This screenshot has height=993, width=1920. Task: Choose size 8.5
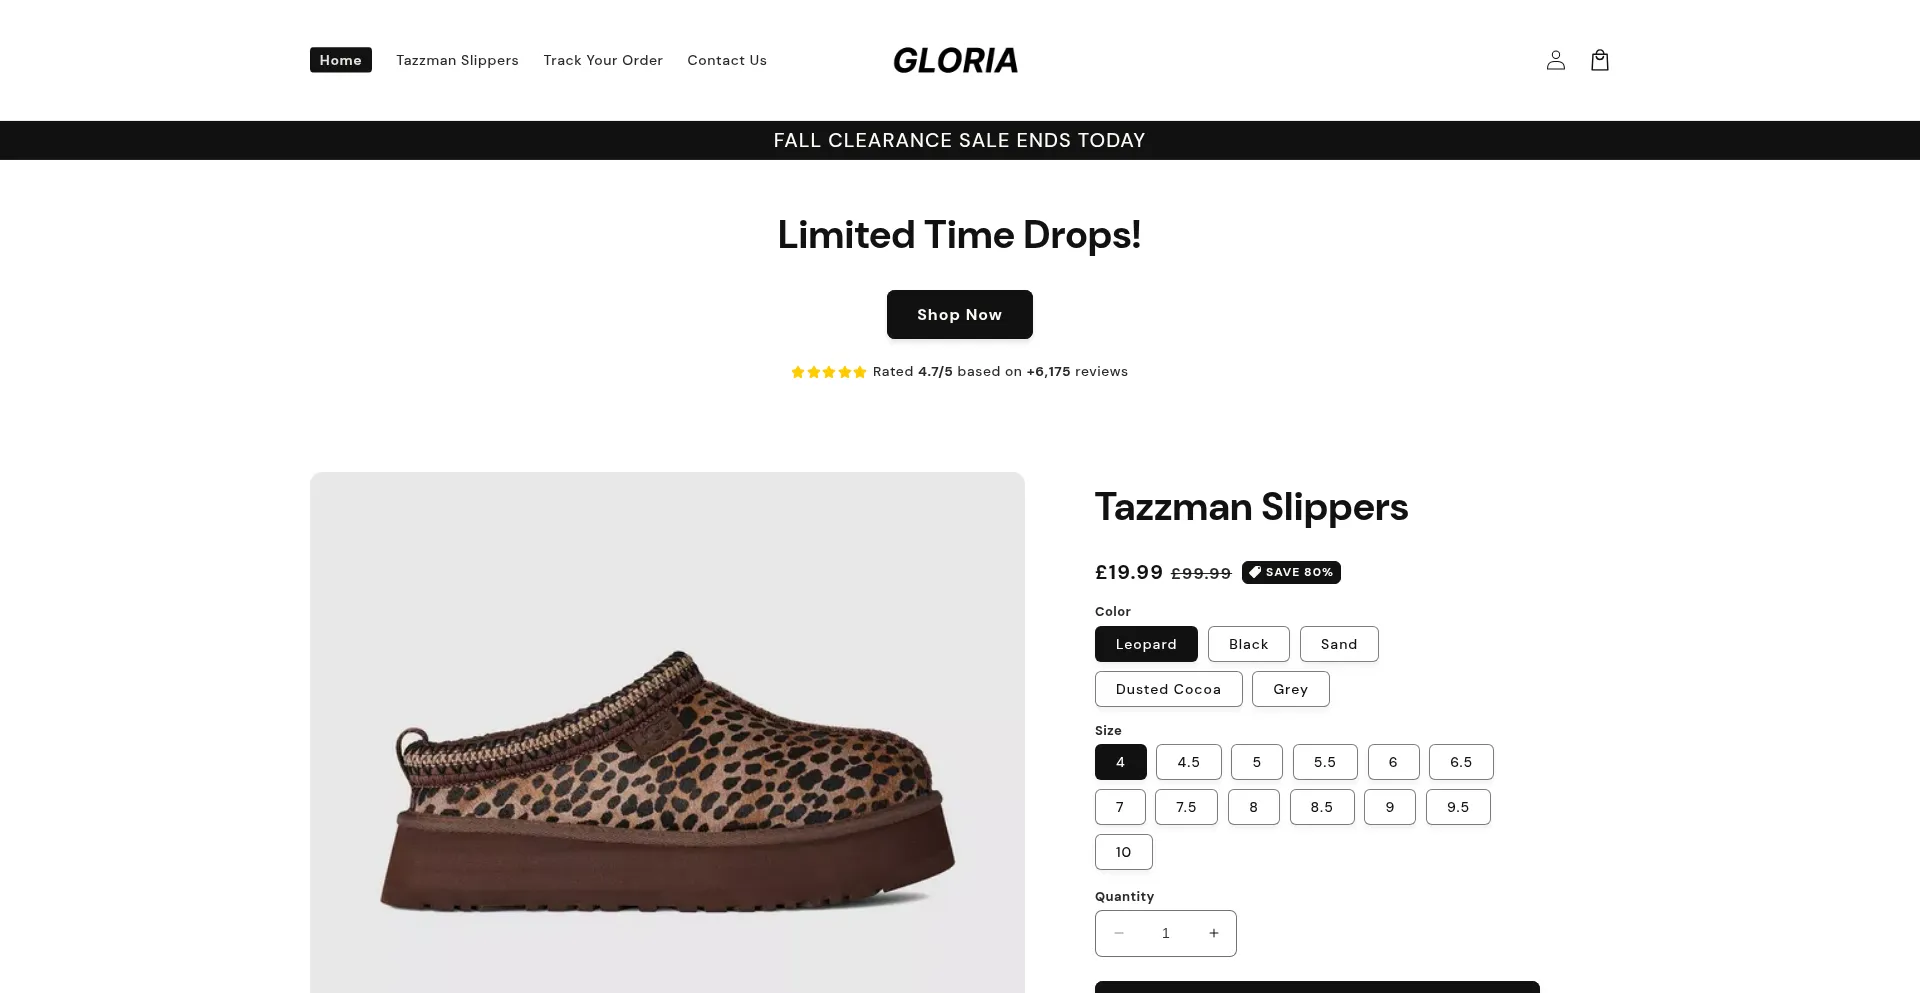1321,807
